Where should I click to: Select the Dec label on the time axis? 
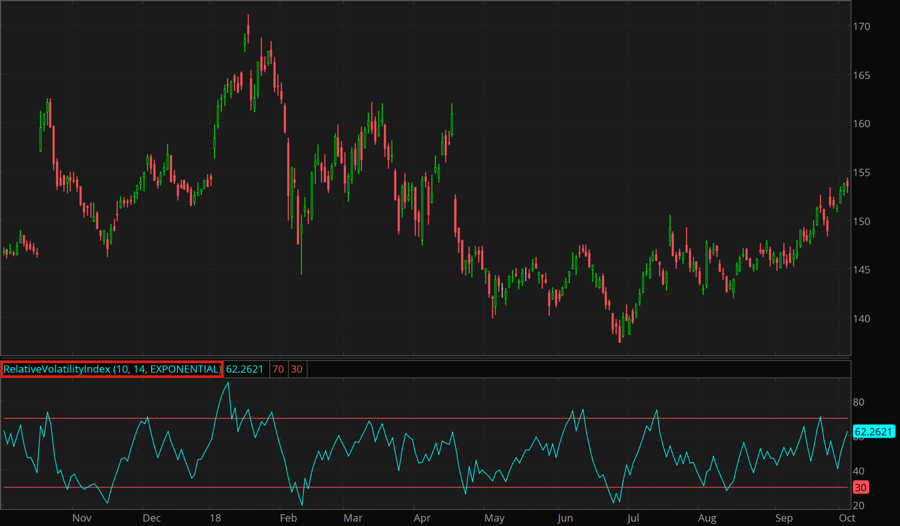151,518
